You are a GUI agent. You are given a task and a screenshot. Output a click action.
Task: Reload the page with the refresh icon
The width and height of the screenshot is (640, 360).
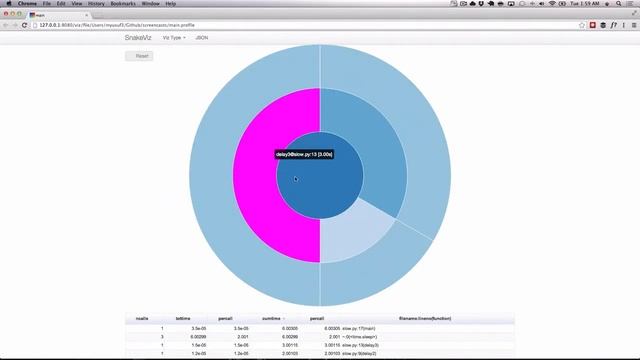[24, 25]
